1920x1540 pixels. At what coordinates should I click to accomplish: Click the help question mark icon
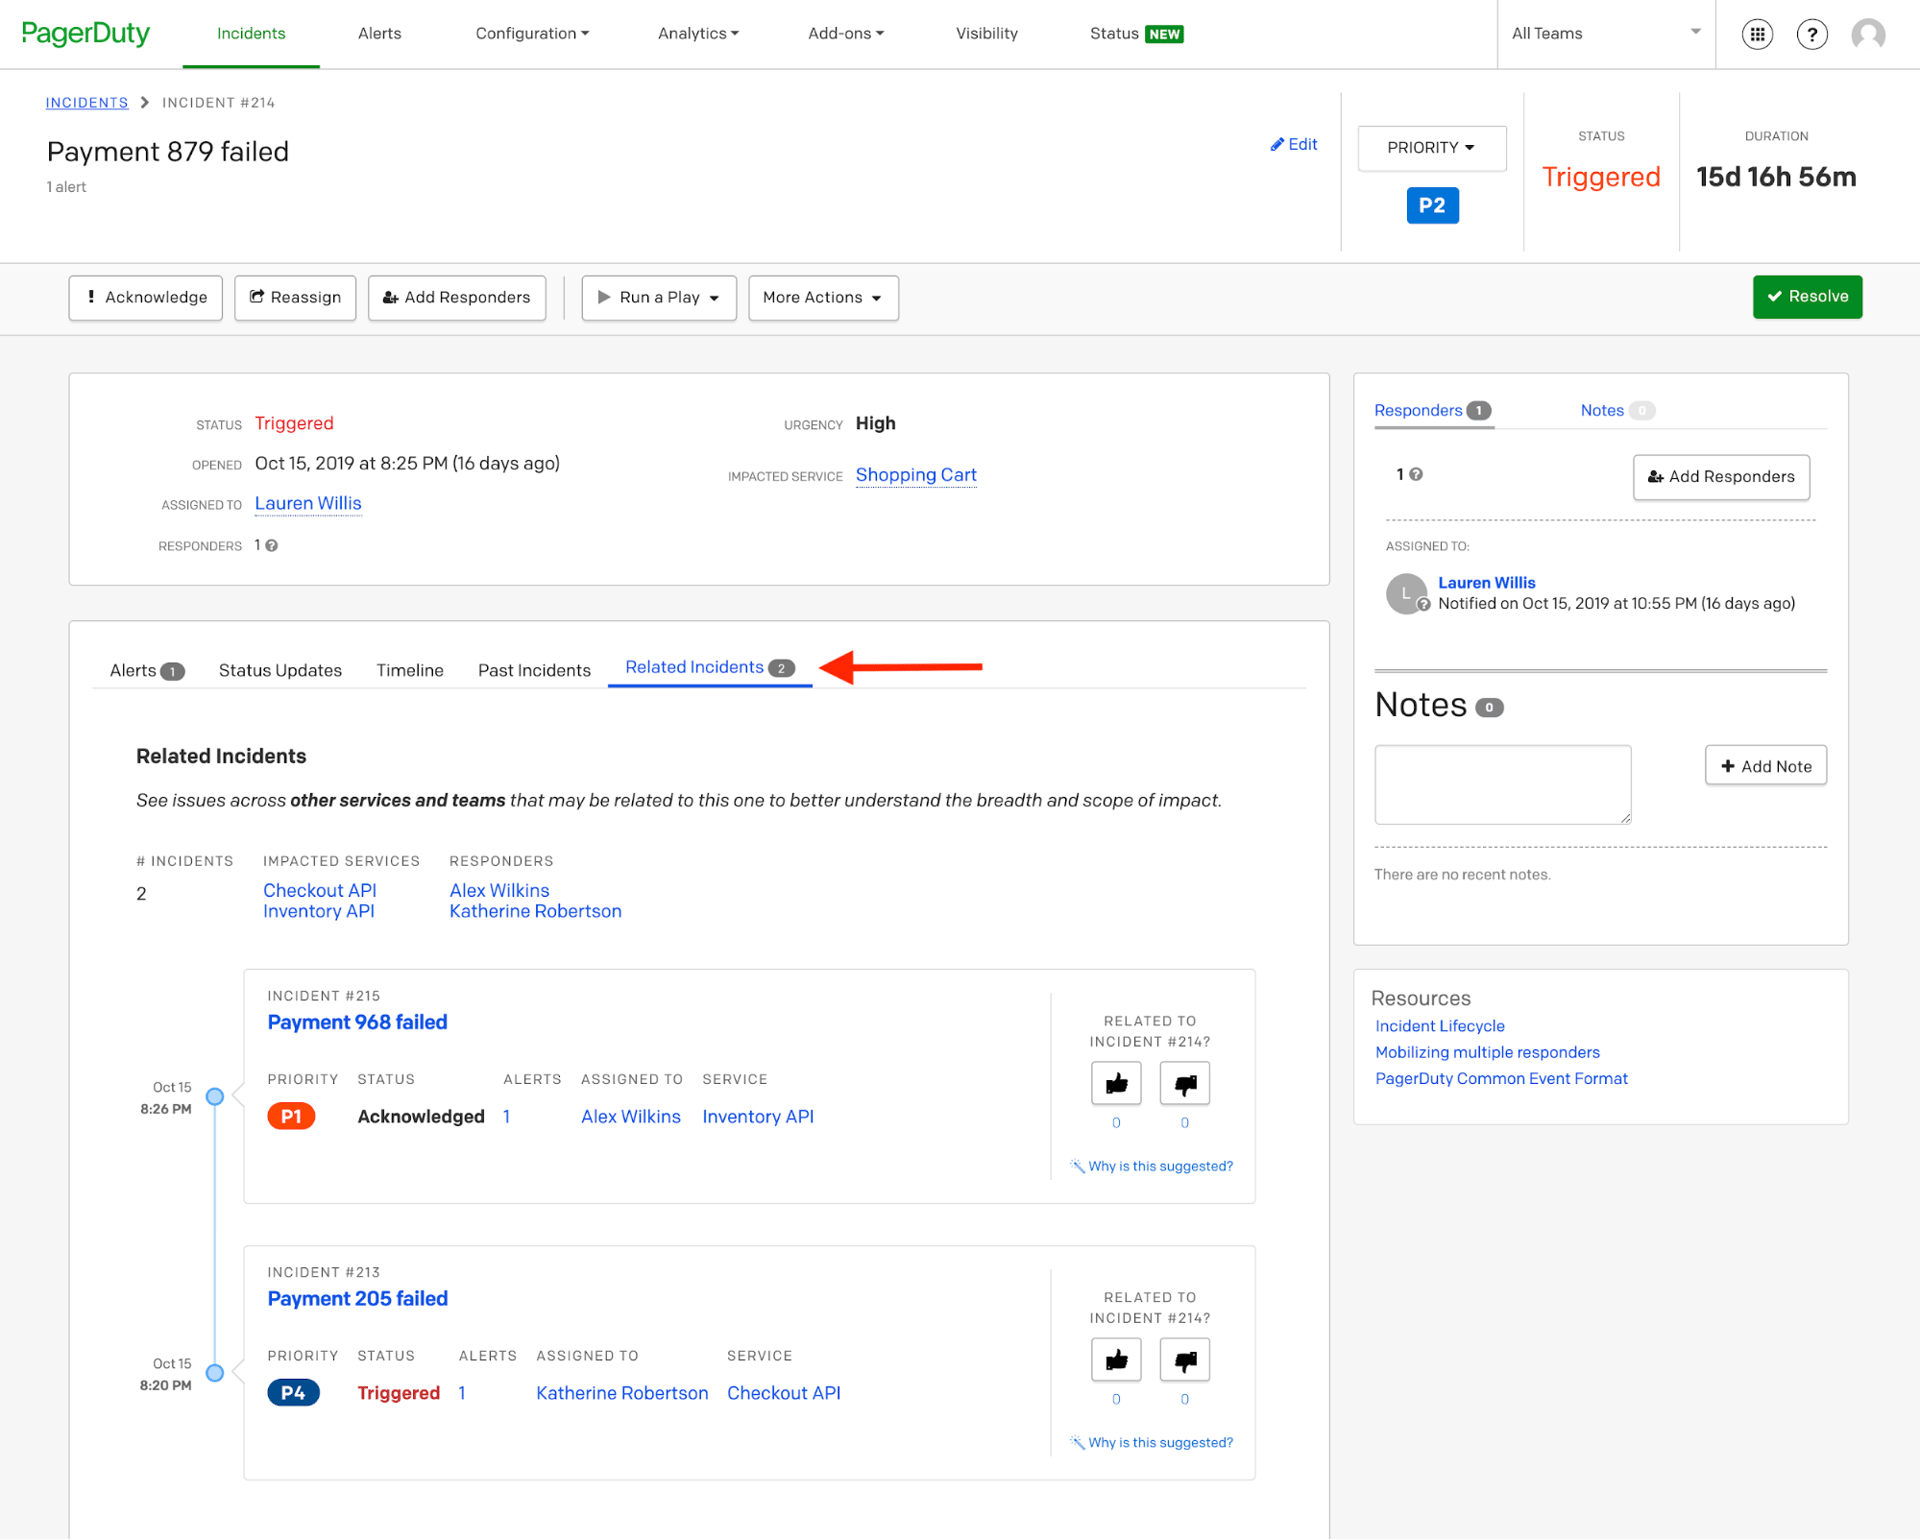[x=1811, y=34]
